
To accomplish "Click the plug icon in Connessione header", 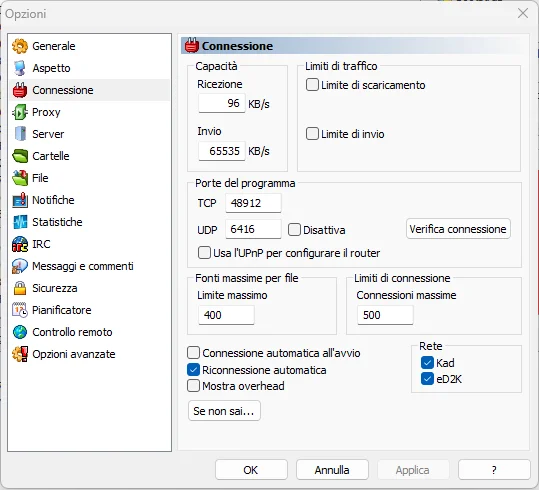I will click(x=191, y=46).
